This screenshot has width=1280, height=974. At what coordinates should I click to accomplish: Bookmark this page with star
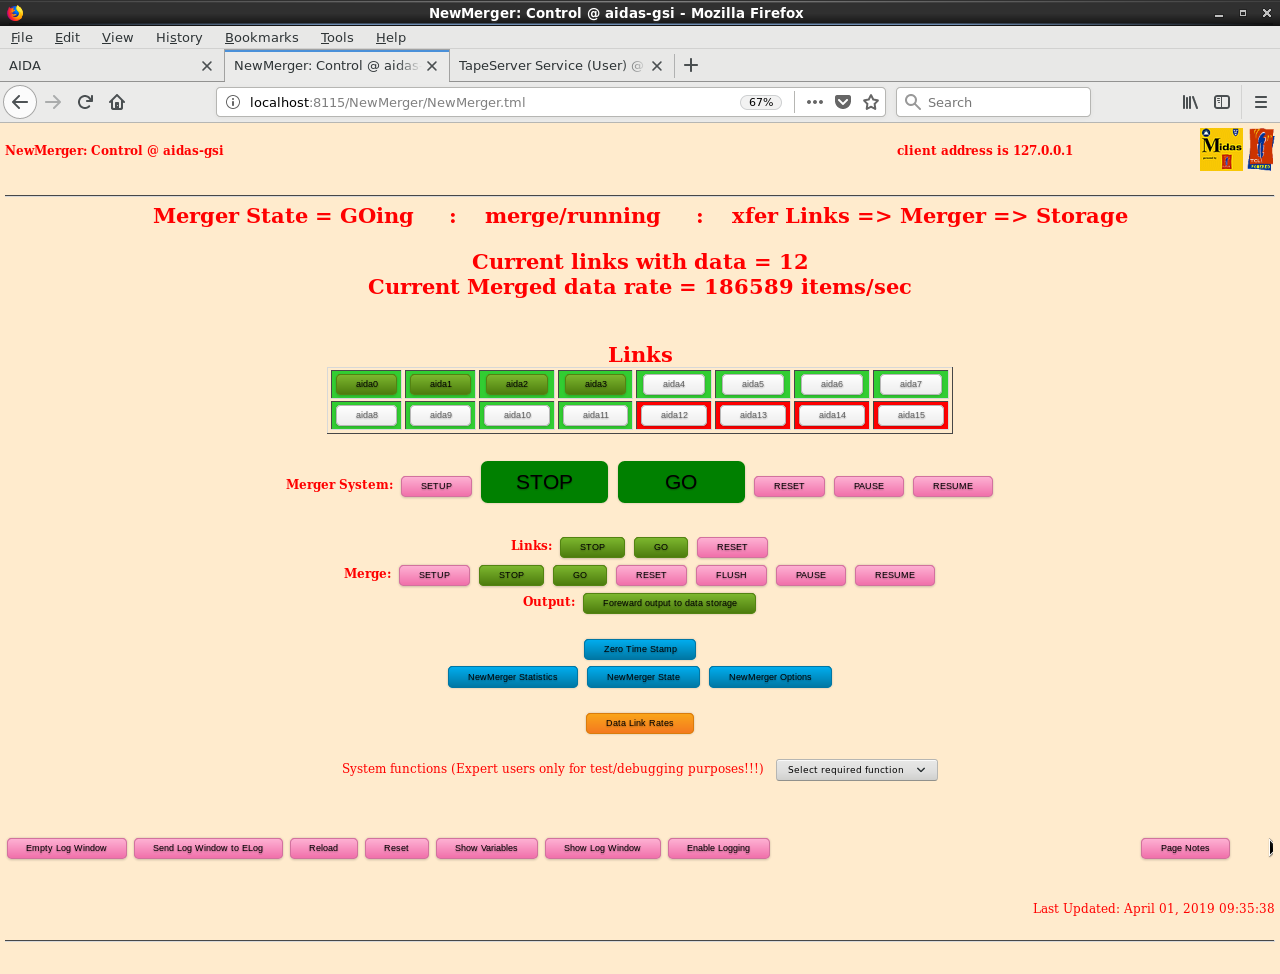(x=871, y=102)
